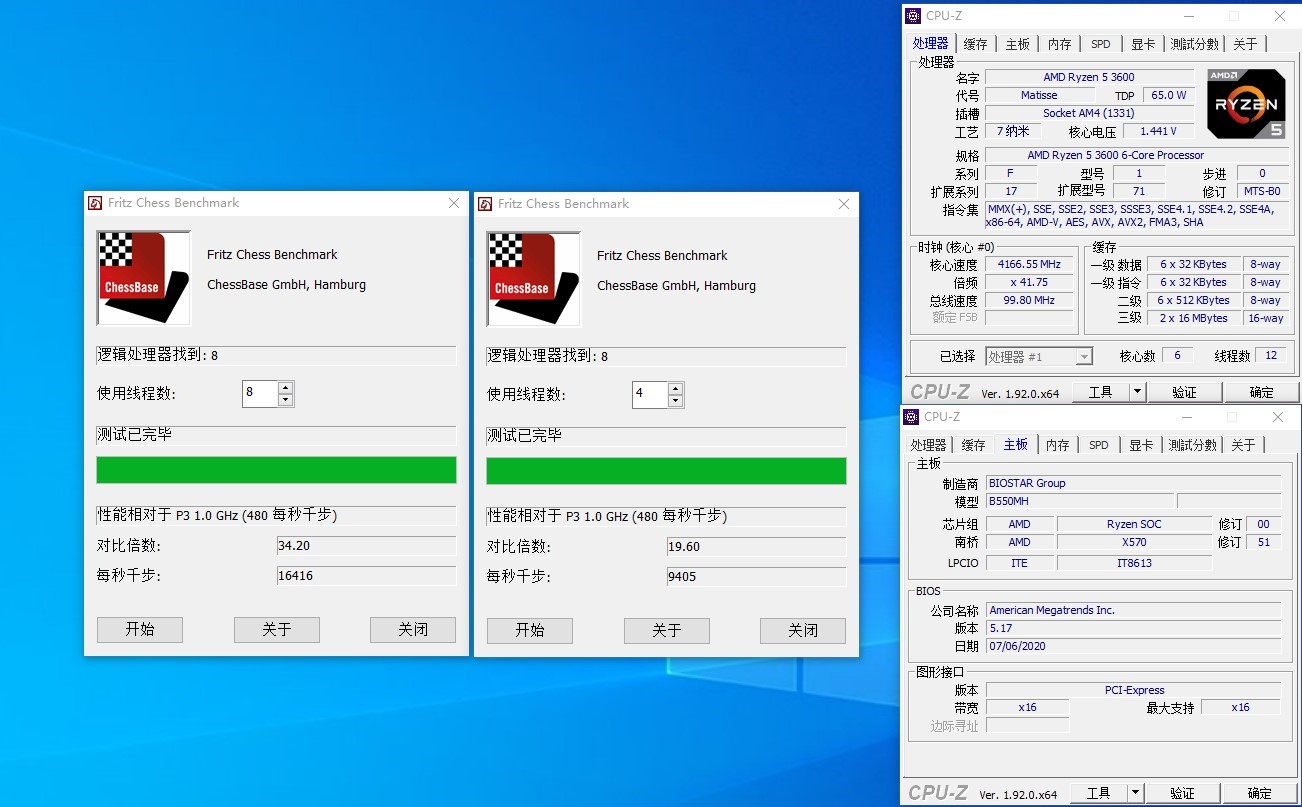This screenshot has height=807, width=1302.
Task: Click the 每秒千步 value 16416
Action: point(366,576)
